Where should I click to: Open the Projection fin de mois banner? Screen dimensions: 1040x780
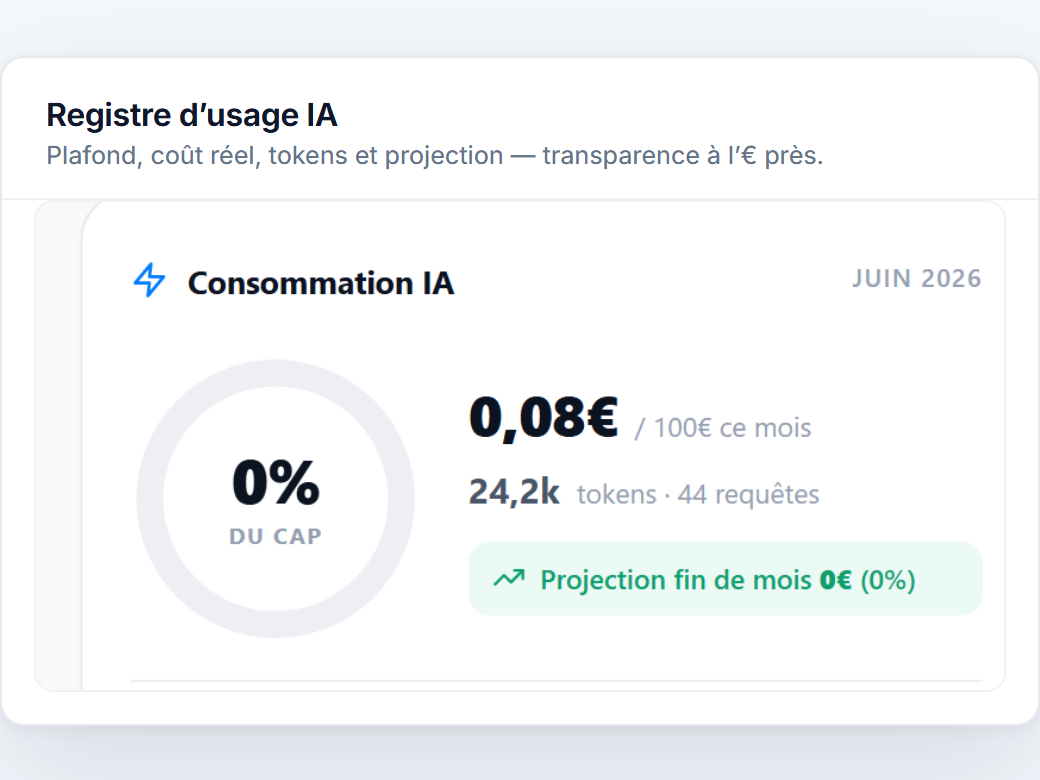725,578
